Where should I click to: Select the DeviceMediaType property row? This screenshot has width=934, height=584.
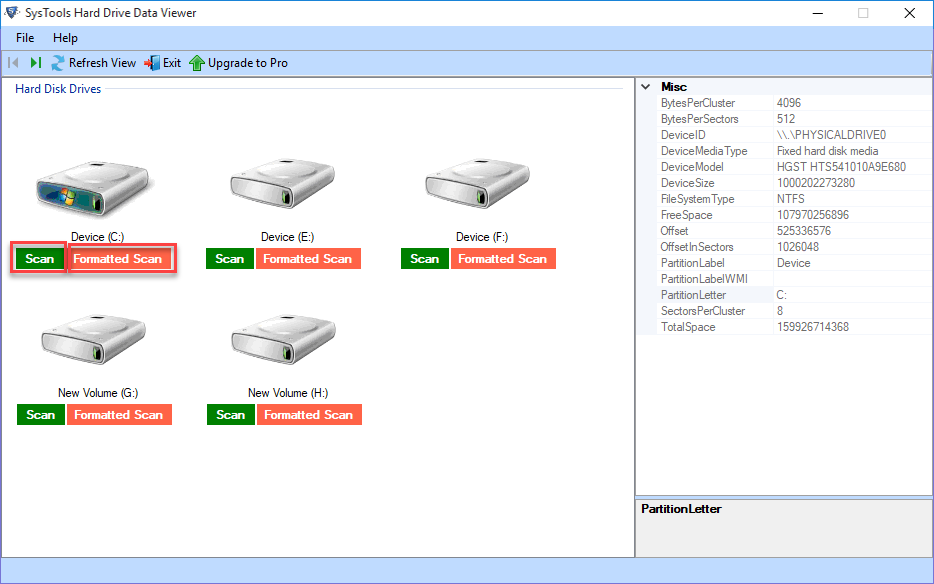point(794,151)
